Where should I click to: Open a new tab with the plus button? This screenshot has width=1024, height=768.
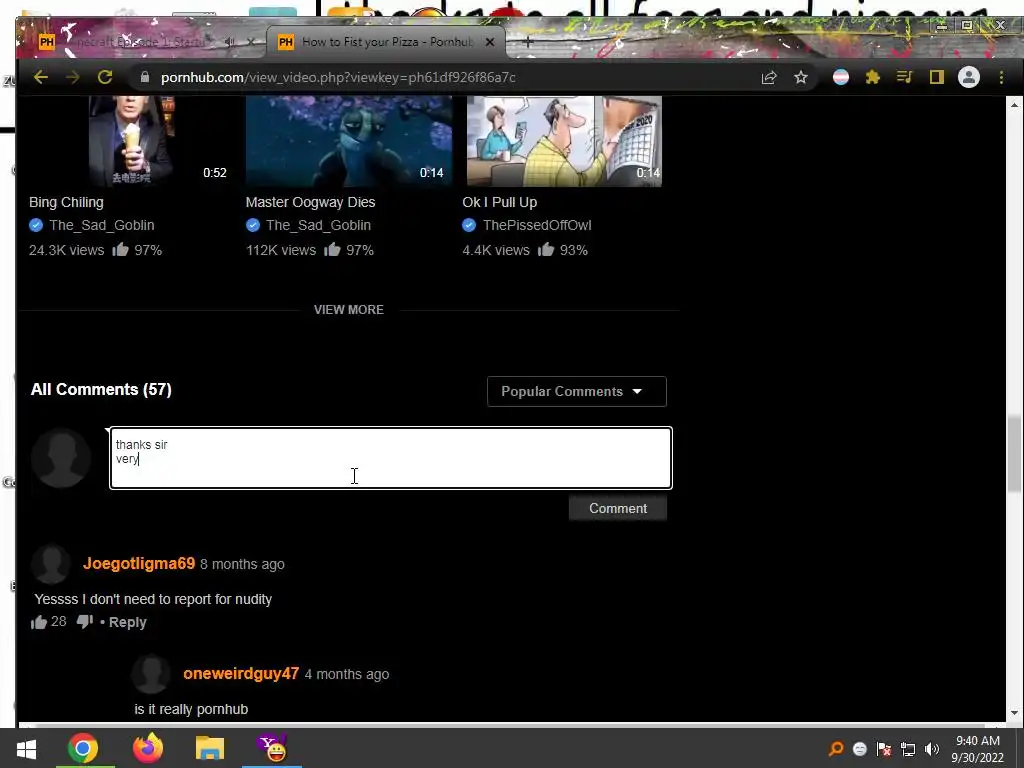click(528, 42)
